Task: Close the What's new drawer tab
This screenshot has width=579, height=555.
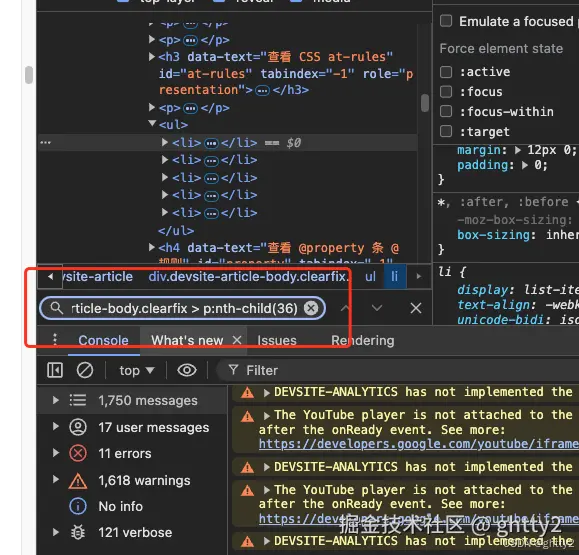Action: coord(237,340)
